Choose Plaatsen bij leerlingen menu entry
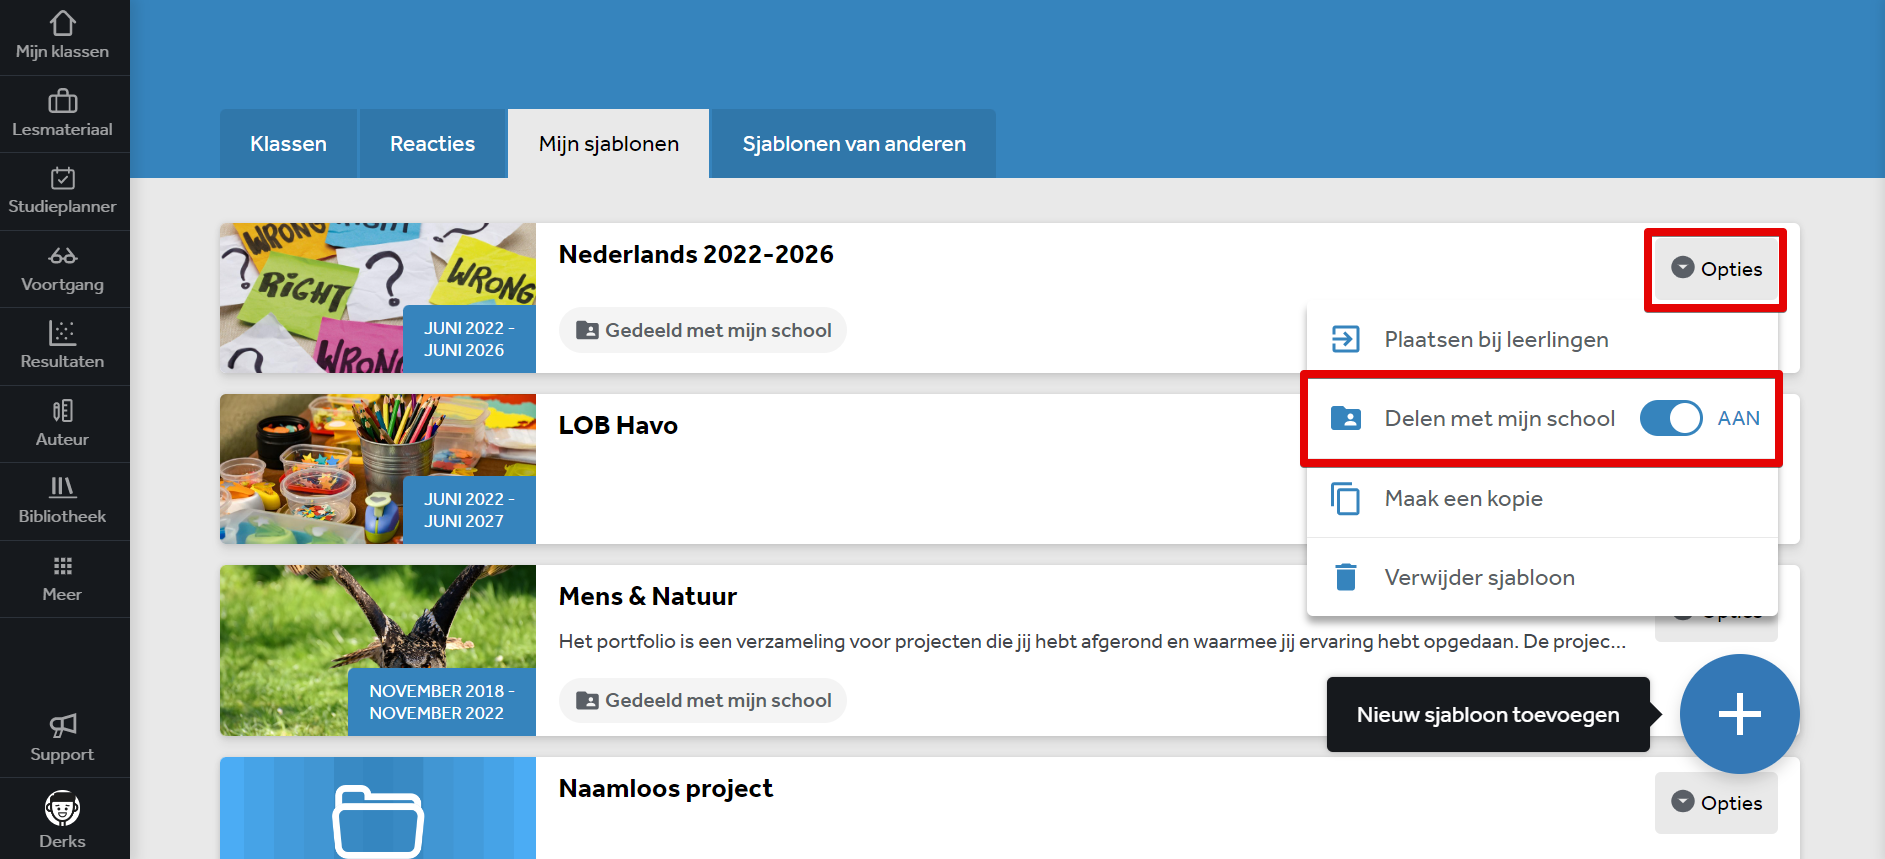Viewport: 1885px width, 859px height. point(1542,339)
